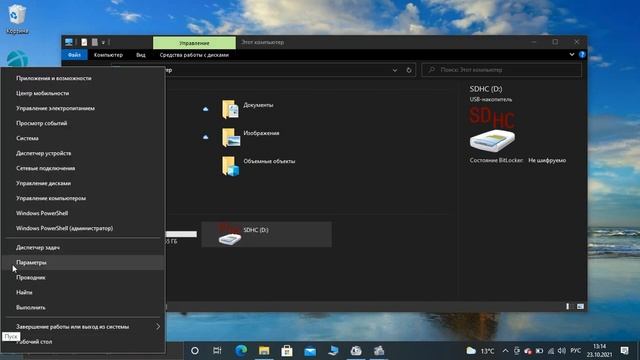640x360 pixels.
Task: Click in the Explorer search box
Action: [x=502, y=70]
